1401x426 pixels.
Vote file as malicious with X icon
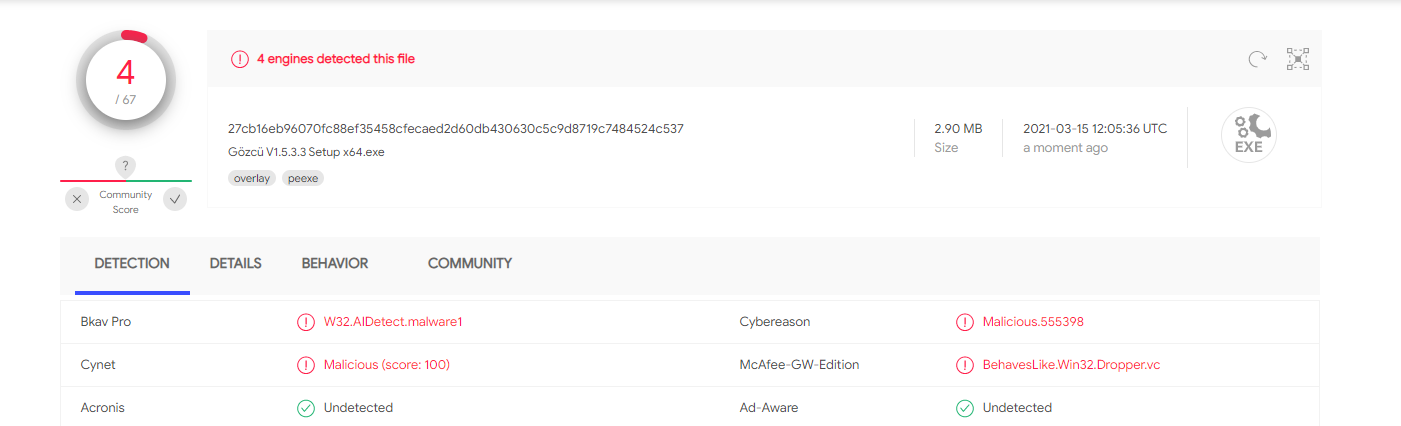coord(77,199)
